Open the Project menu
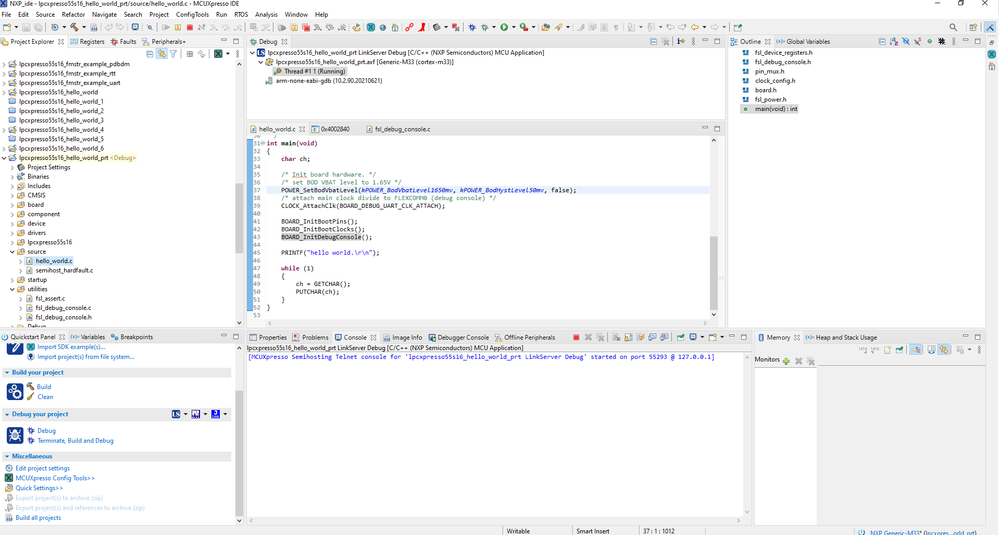This screenshot has width=999, height=535. 159,14
